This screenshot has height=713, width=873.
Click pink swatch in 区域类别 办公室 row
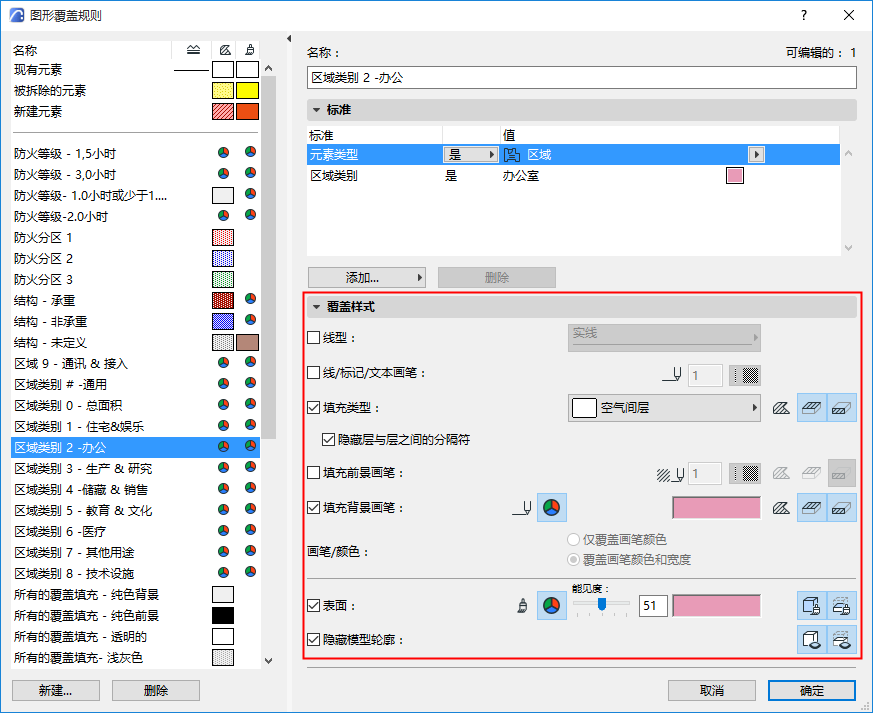coord(735,175)
